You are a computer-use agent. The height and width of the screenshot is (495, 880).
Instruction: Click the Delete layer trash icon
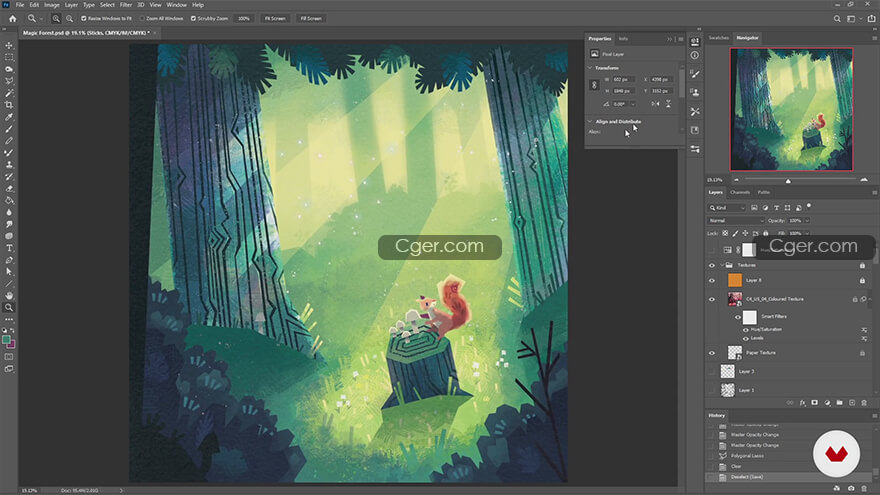[x=864, y=402]
